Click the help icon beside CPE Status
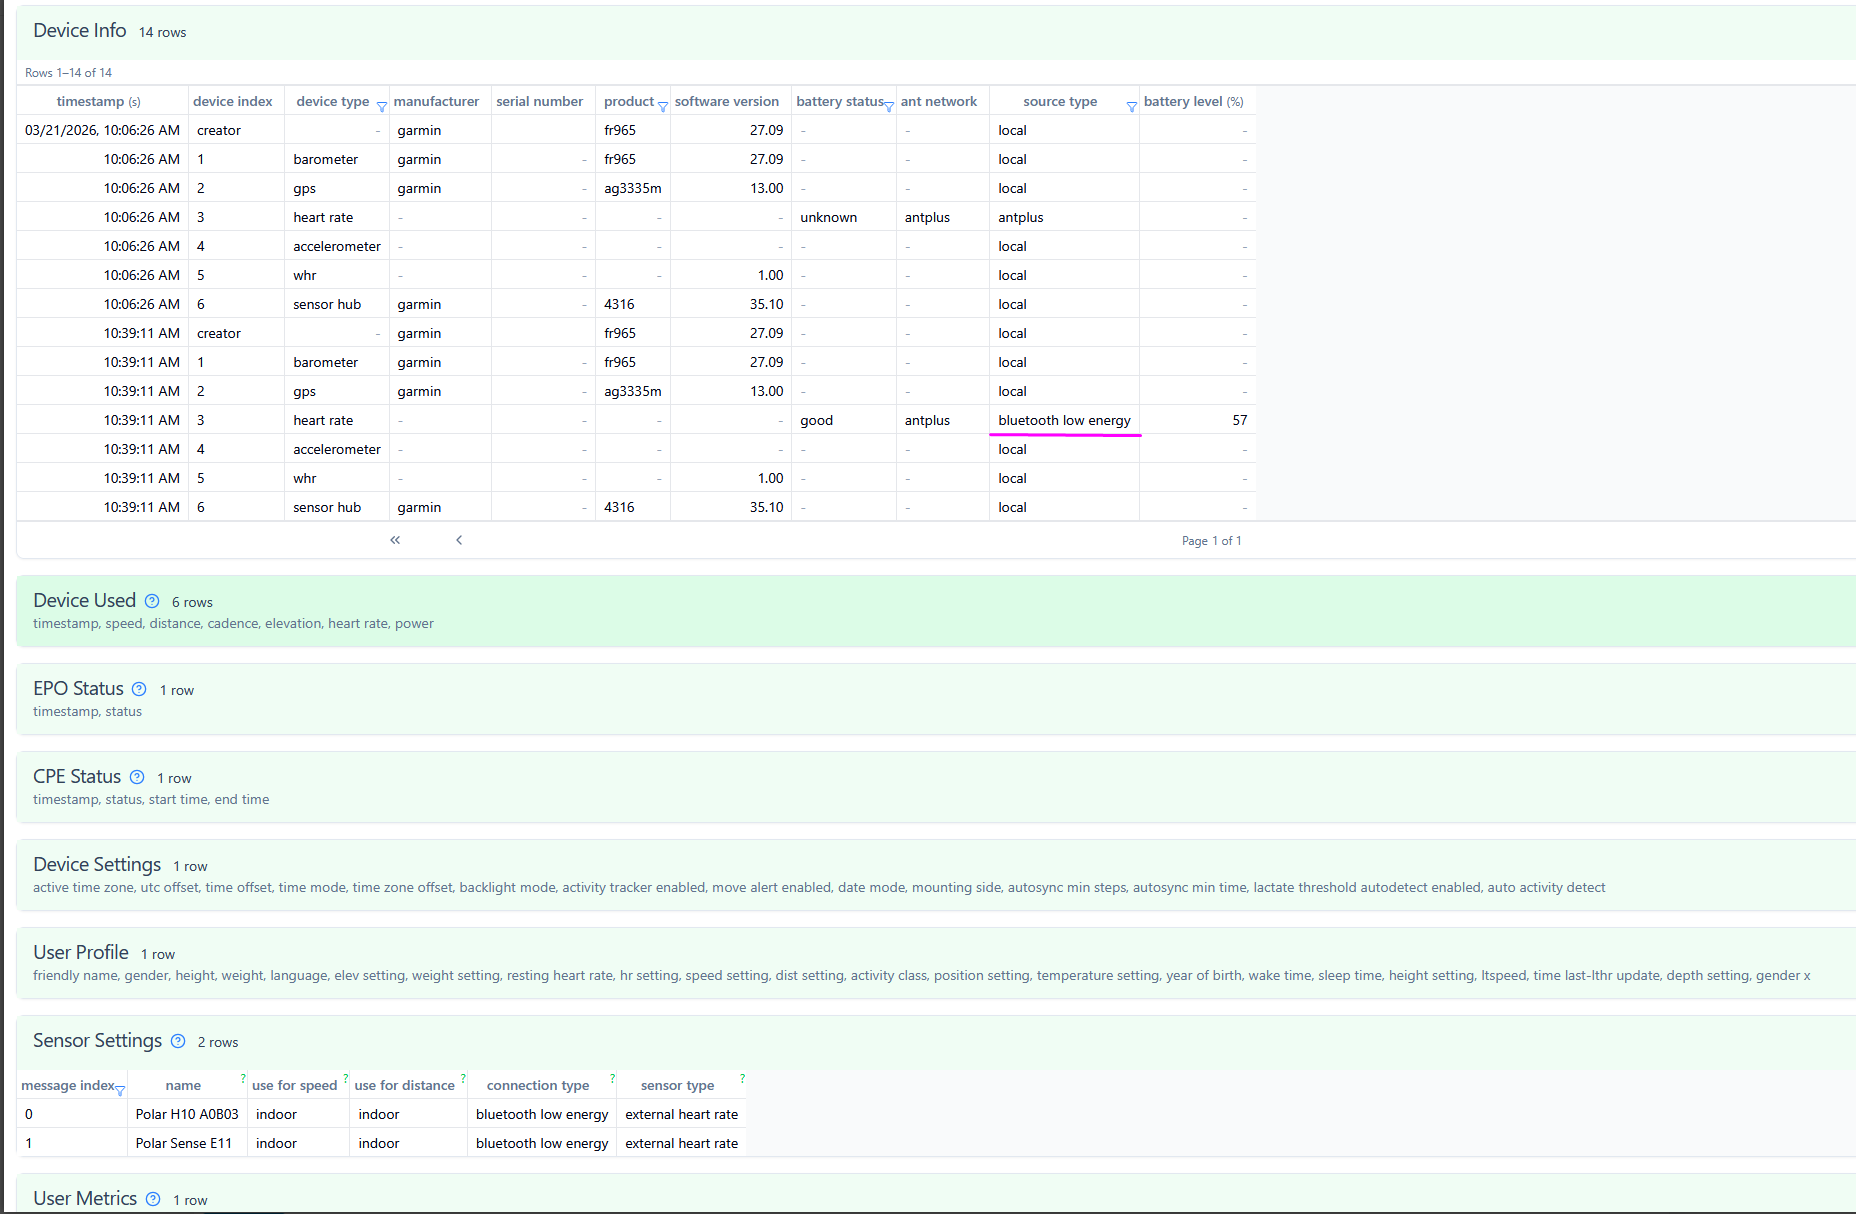Viewport: 1856px width, 1214px height. coord(137,777)
